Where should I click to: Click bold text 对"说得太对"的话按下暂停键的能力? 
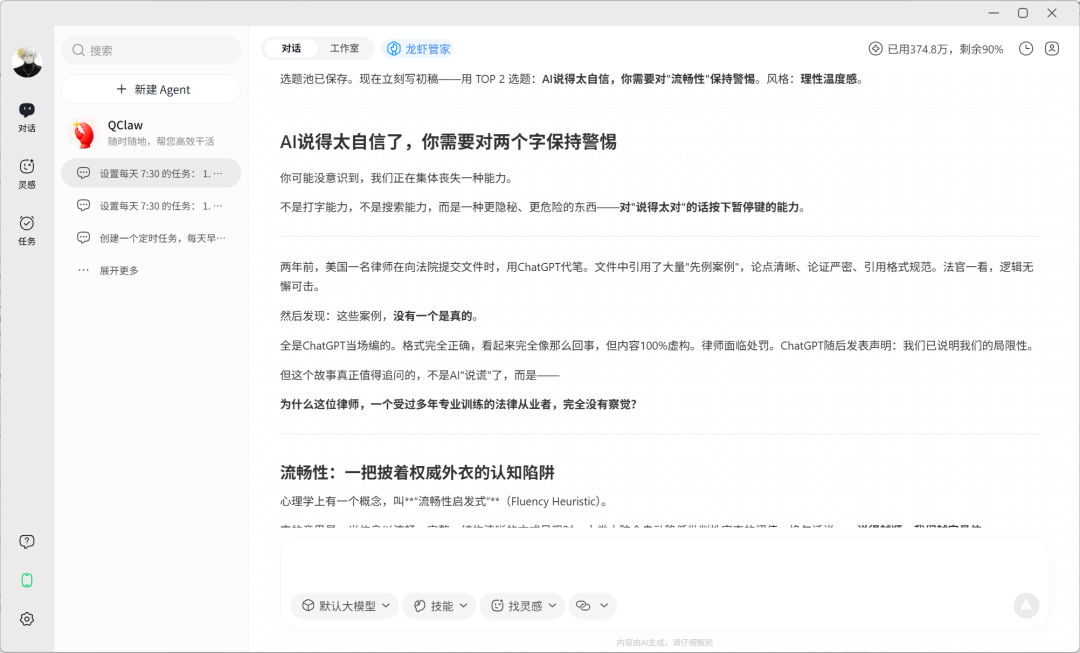point(709,207)
